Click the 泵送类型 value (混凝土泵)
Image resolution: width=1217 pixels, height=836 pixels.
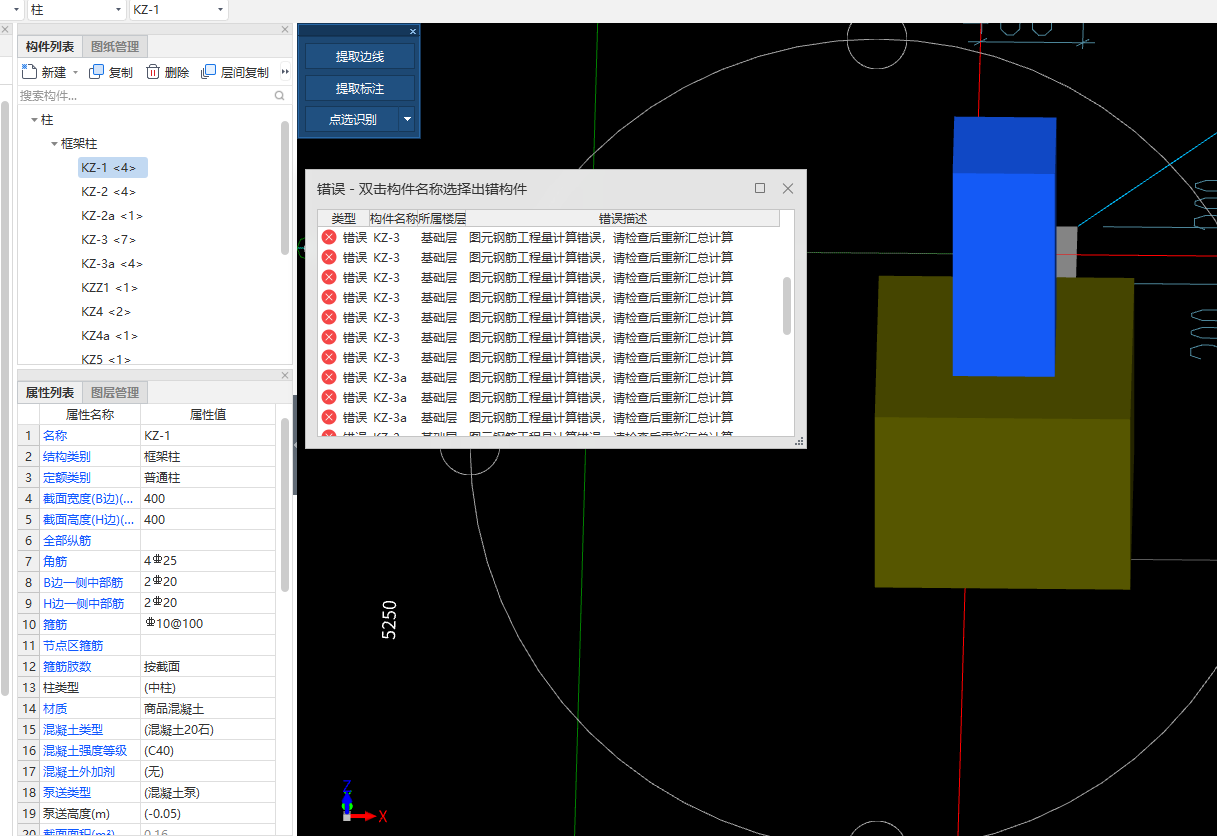(x=208, y=793)
